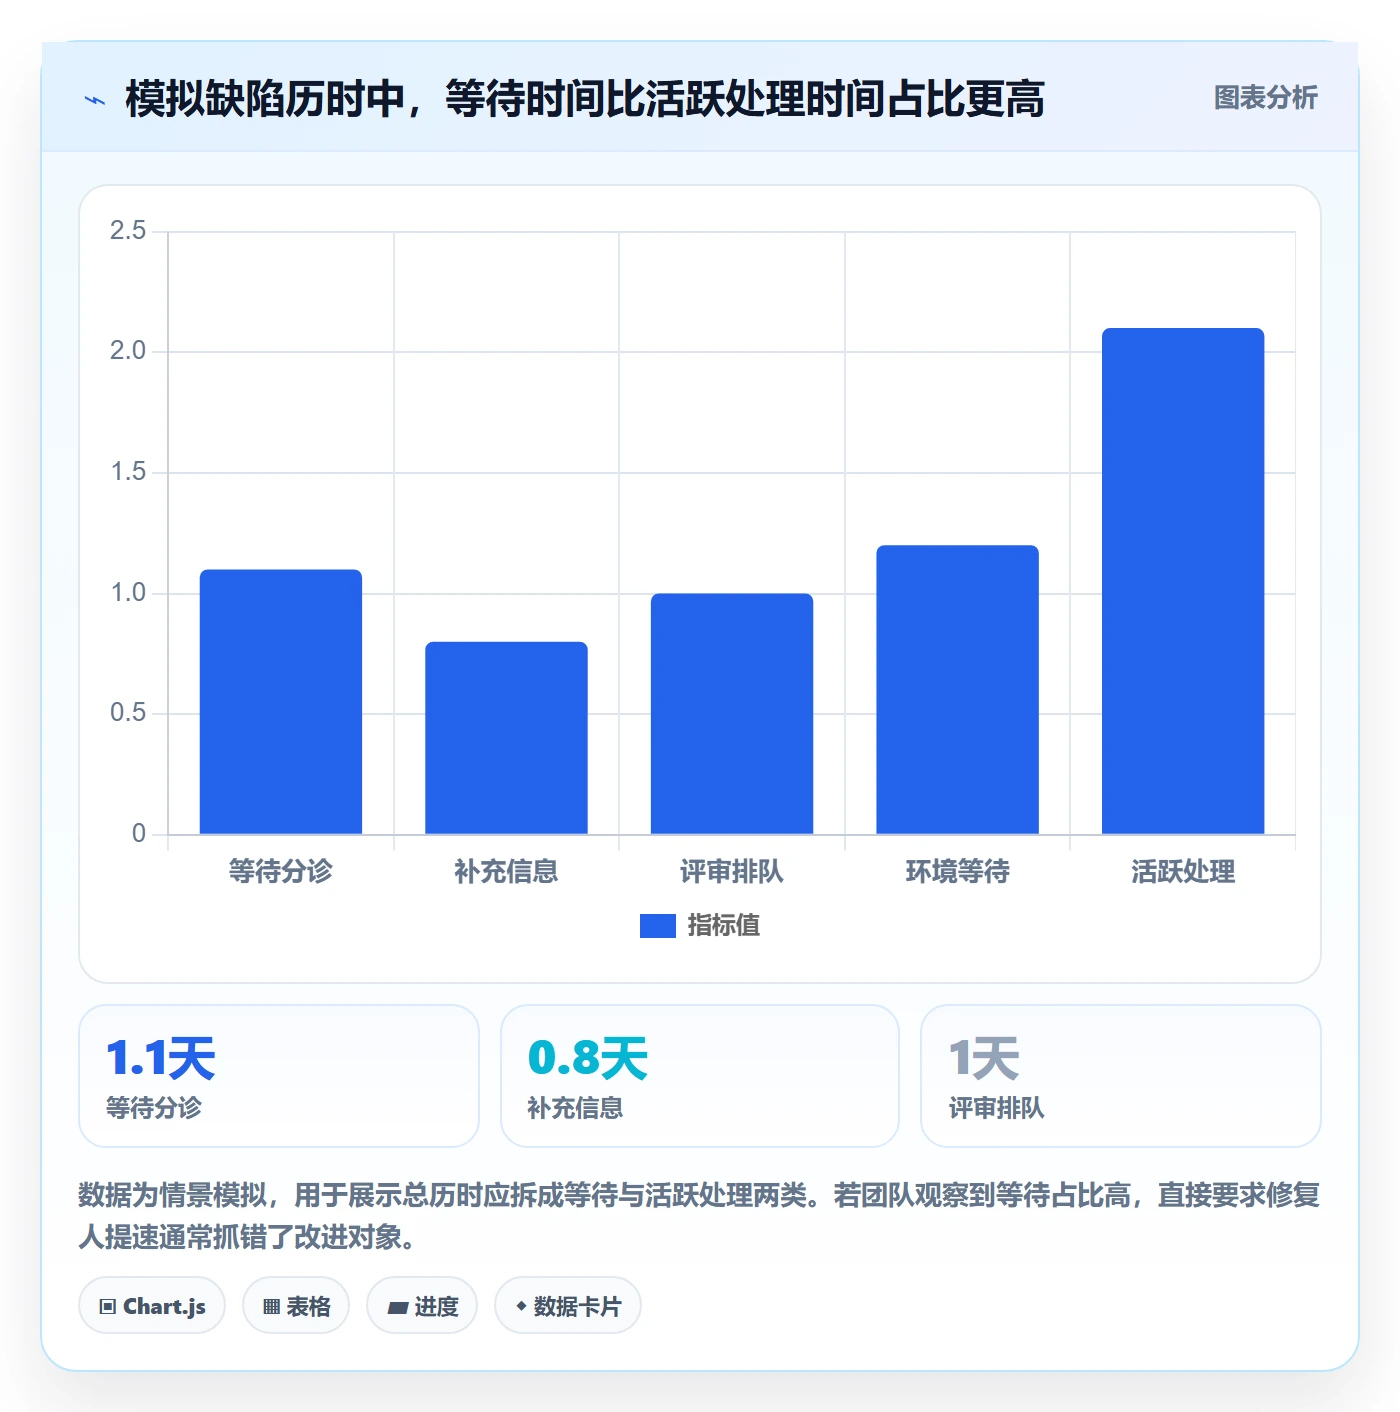Click the bar icon in 进度 chip
This screenshot has width=1400, height=1412.
[x=398, y=1307]
